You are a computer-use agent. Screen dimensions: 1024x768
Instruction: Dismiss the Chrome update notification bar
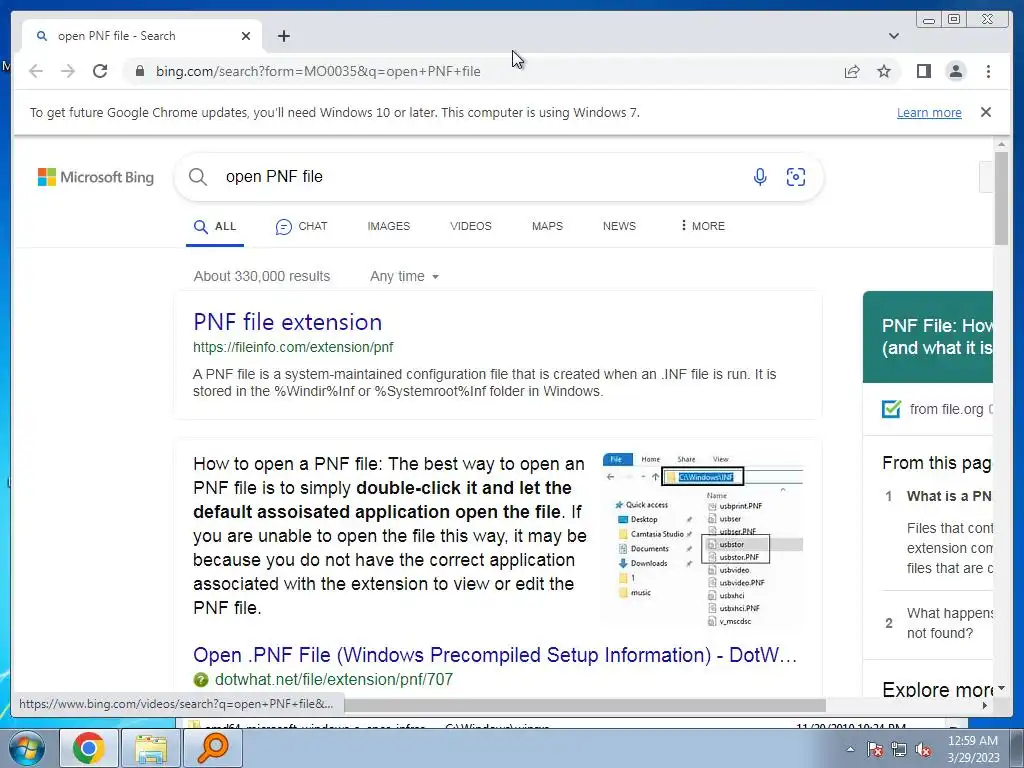coord(986,112)
